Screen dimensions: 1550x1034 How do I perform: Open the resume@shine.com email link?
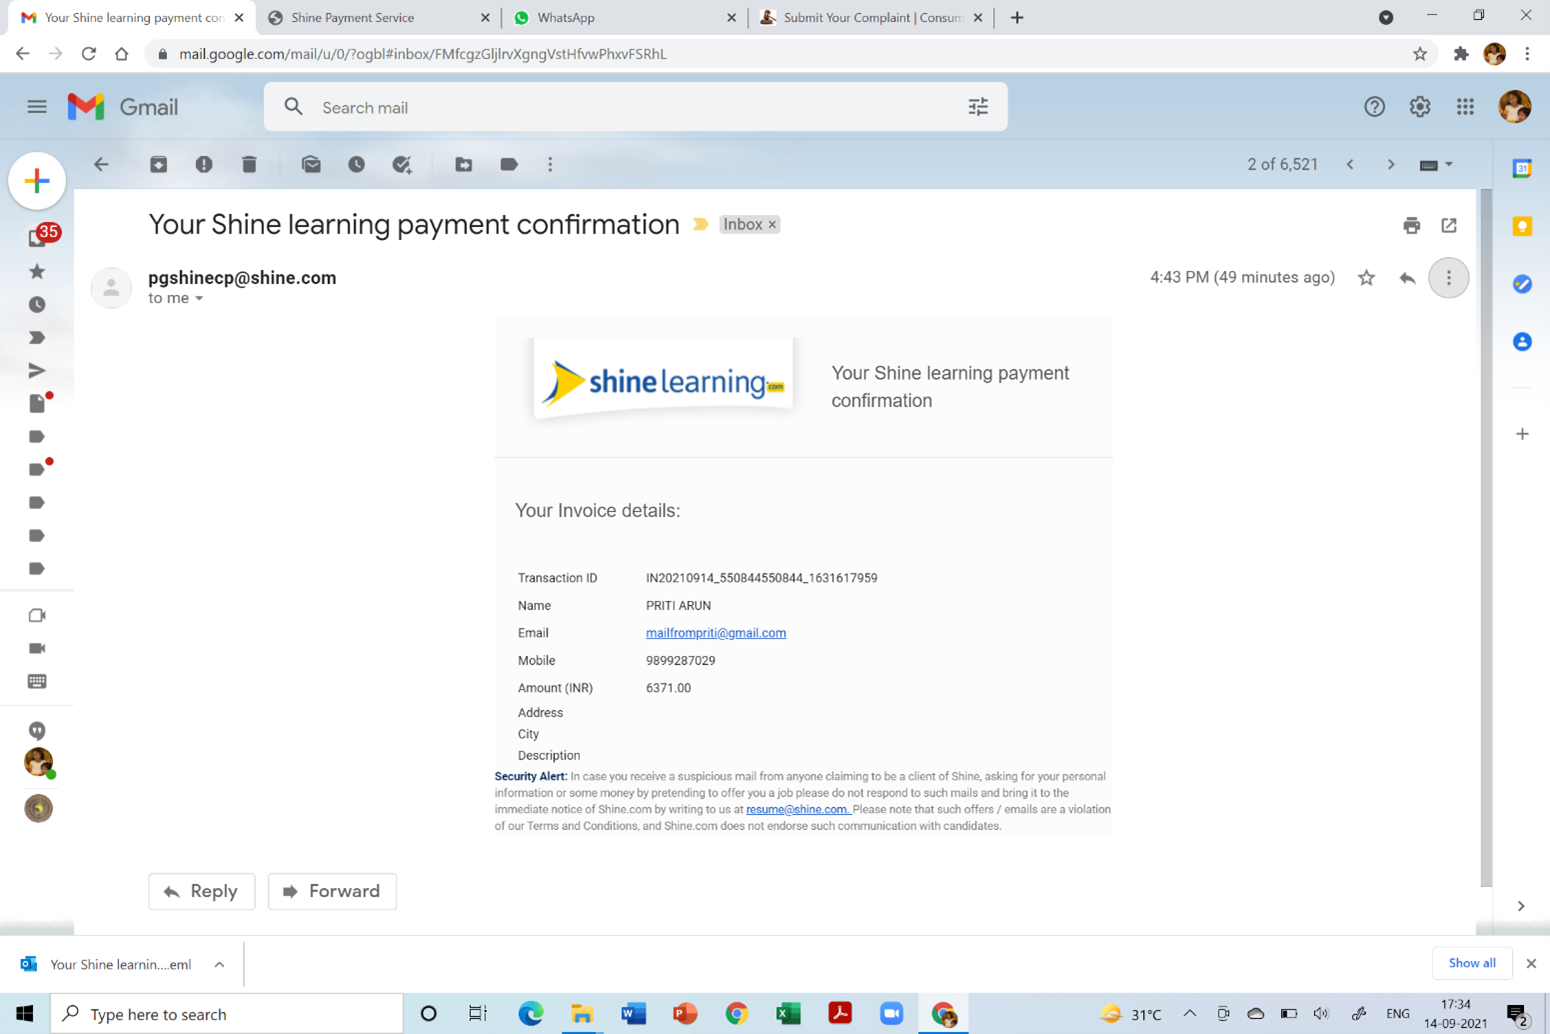(x=797, y=810)
